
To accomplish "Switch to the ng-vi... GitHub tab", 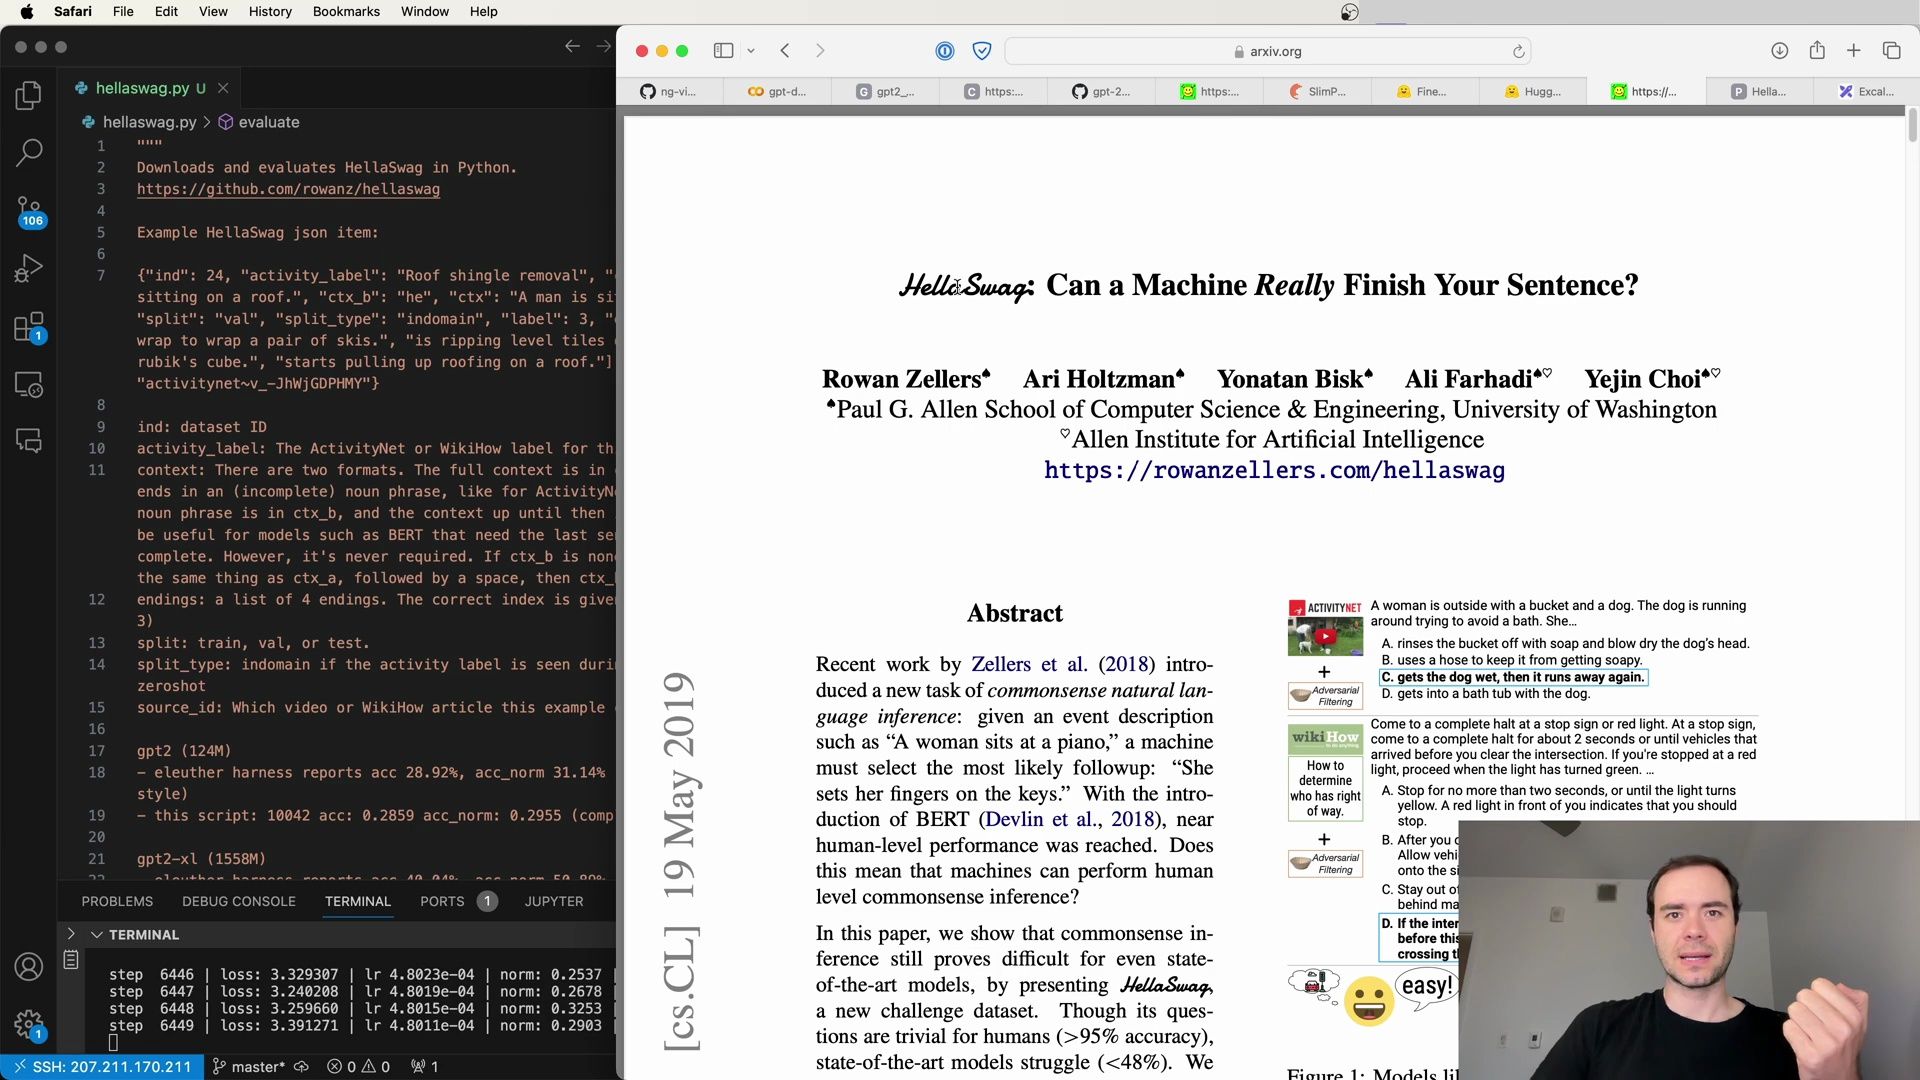I will (669, 91).
